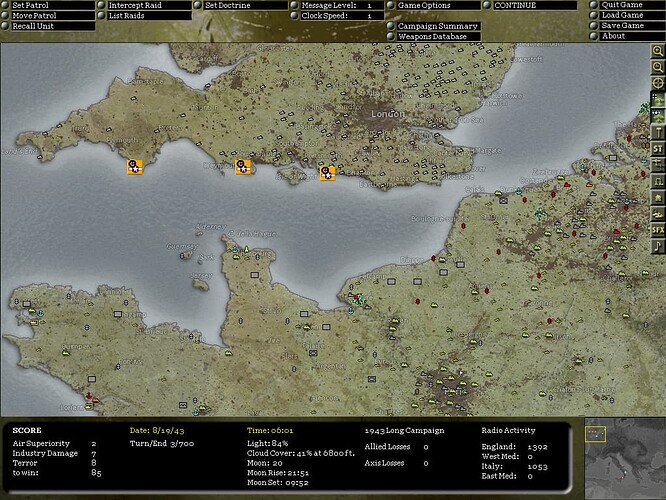
Task: Click the CONTINUE button
Action: point(530,5)
